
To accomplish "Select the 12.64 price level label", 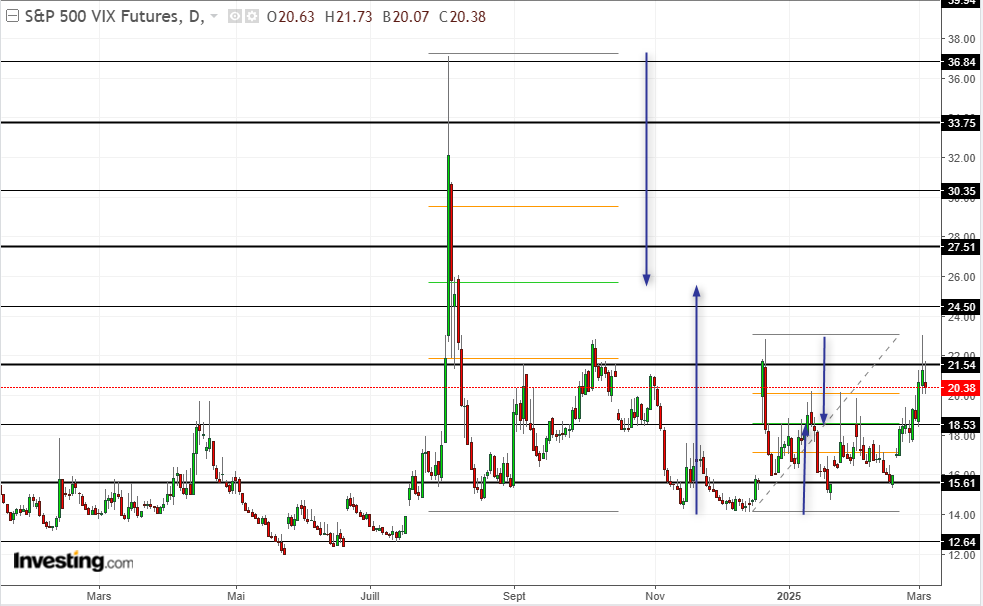I will [961, 541].
